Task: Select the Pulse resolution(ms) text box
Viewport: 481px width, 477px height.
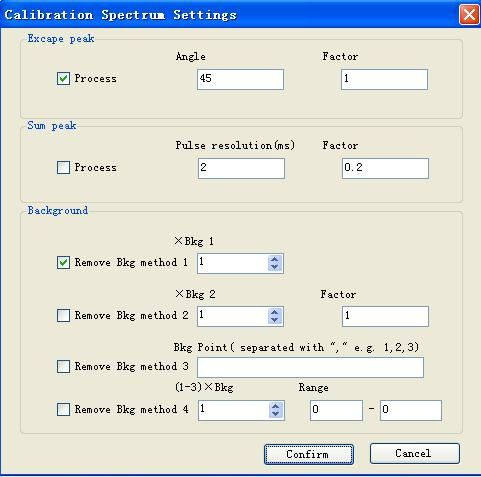Action: click(x=241, y=168)
